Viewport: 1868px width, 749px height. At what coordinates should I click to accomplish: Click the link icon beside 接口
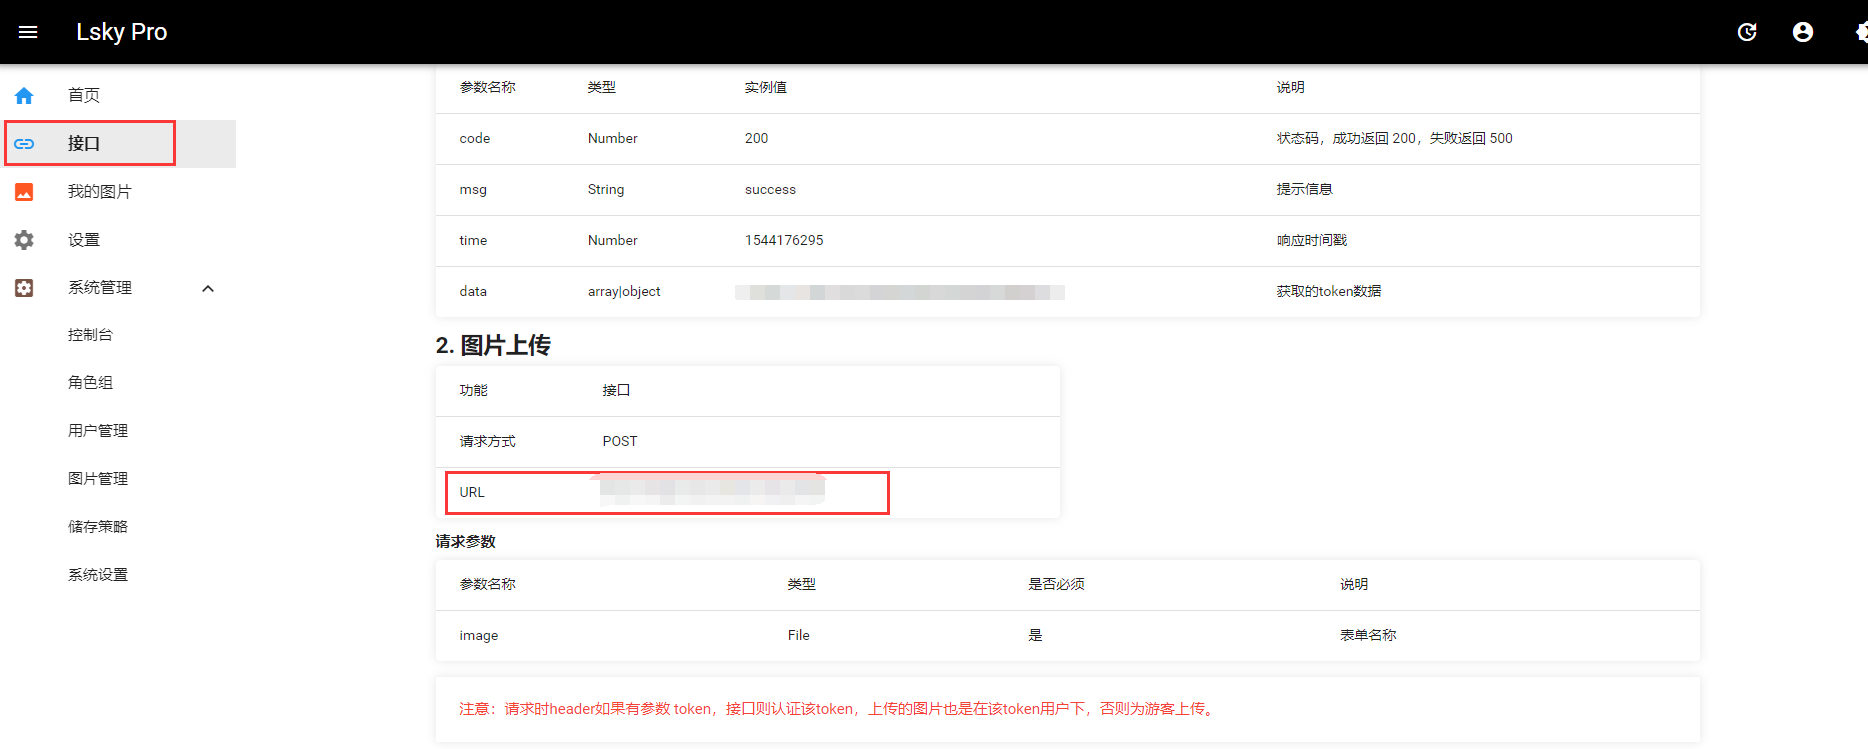pos(24,144)
